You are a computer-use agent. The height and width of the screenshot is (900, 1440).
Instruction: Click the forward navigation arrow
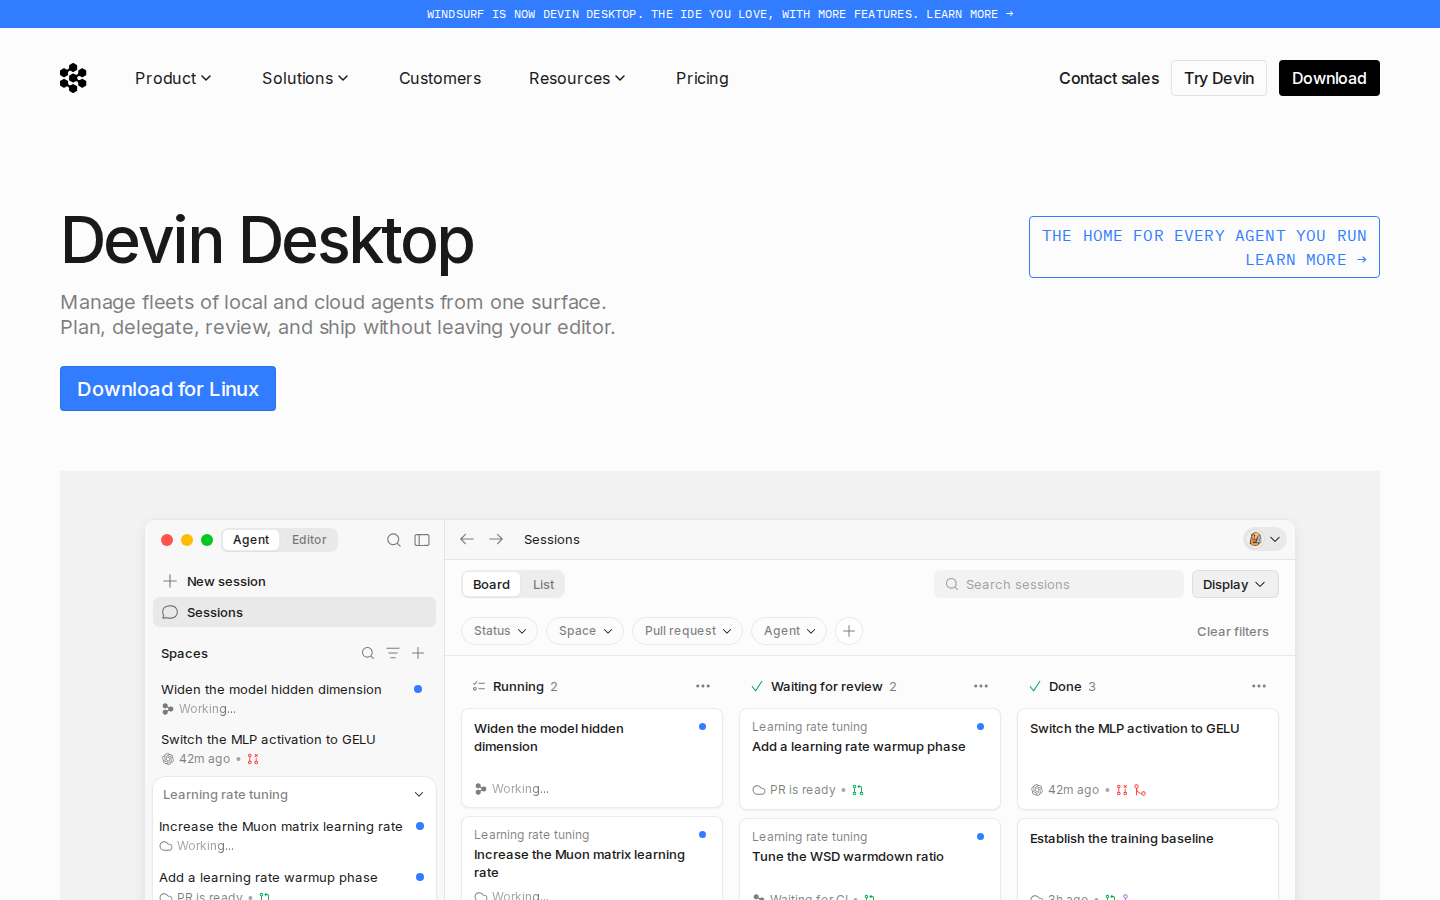click(x=496, y=539)
